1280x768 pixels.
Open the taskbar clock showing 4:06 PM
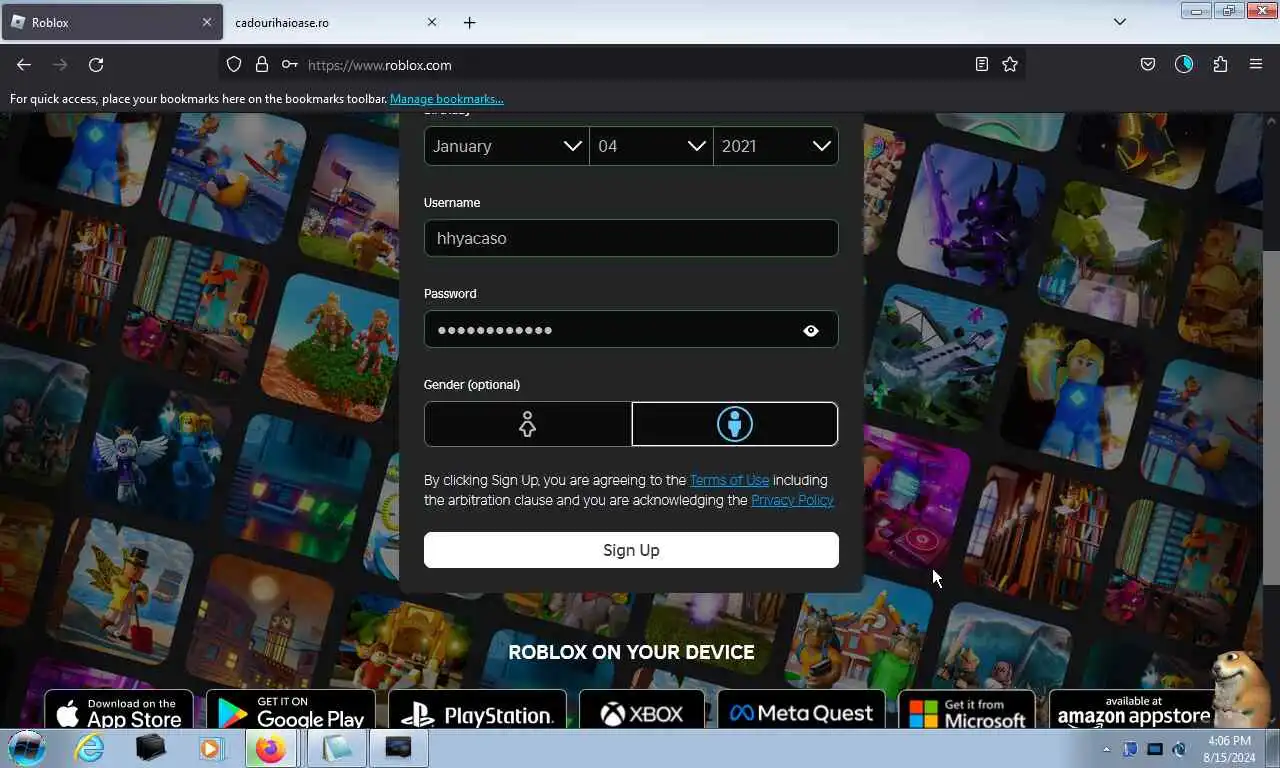click(x=1229, y=749)
